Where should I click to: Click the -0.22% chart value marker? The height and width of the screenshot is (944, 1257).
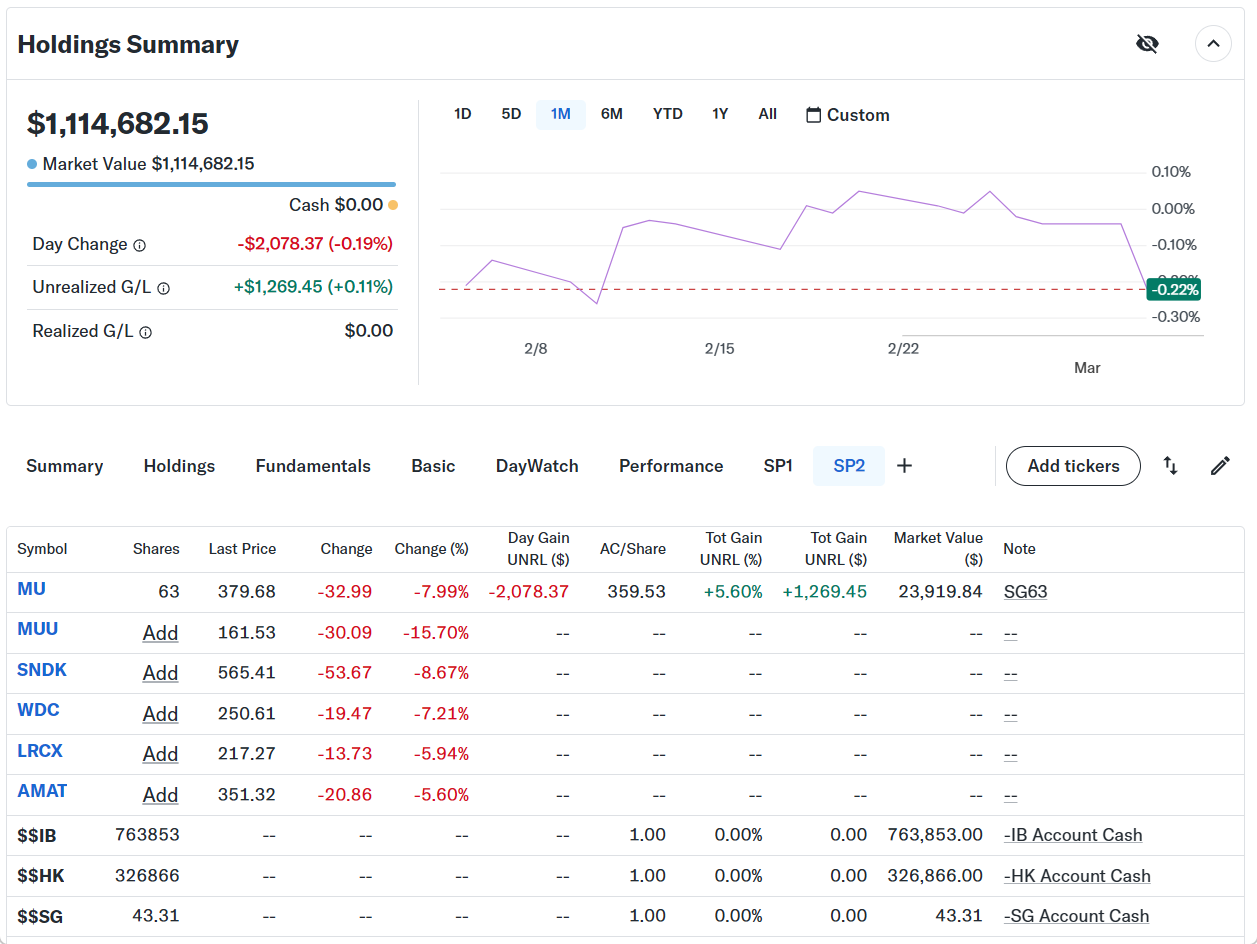1174,290
